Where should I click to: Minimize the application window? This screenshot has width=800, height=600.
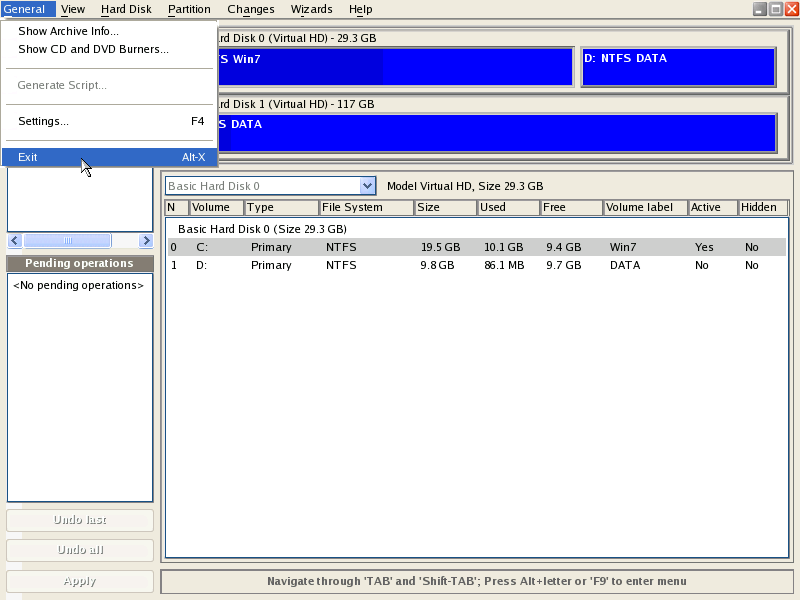pos(760,9)
